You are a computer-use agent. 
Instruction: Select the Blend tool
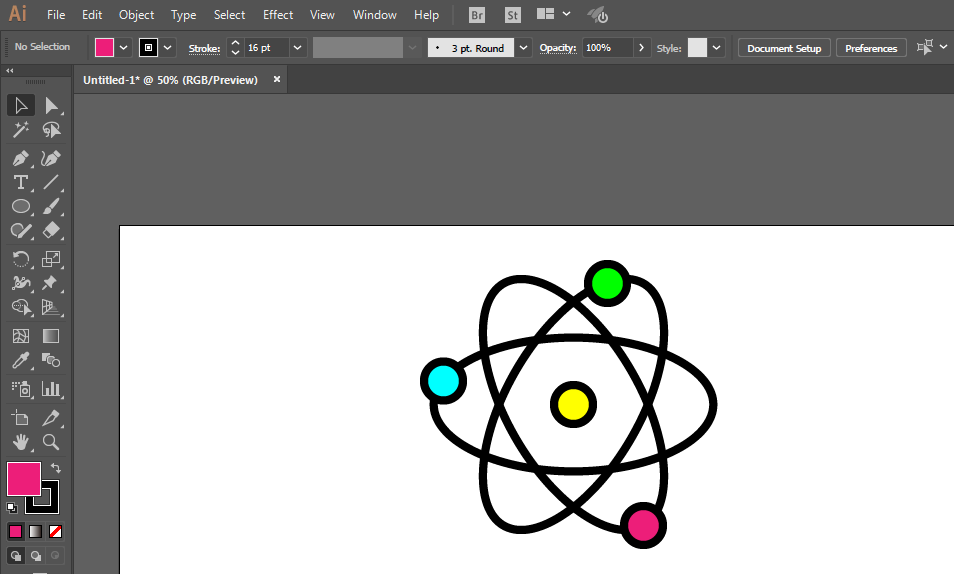(51, 360)
